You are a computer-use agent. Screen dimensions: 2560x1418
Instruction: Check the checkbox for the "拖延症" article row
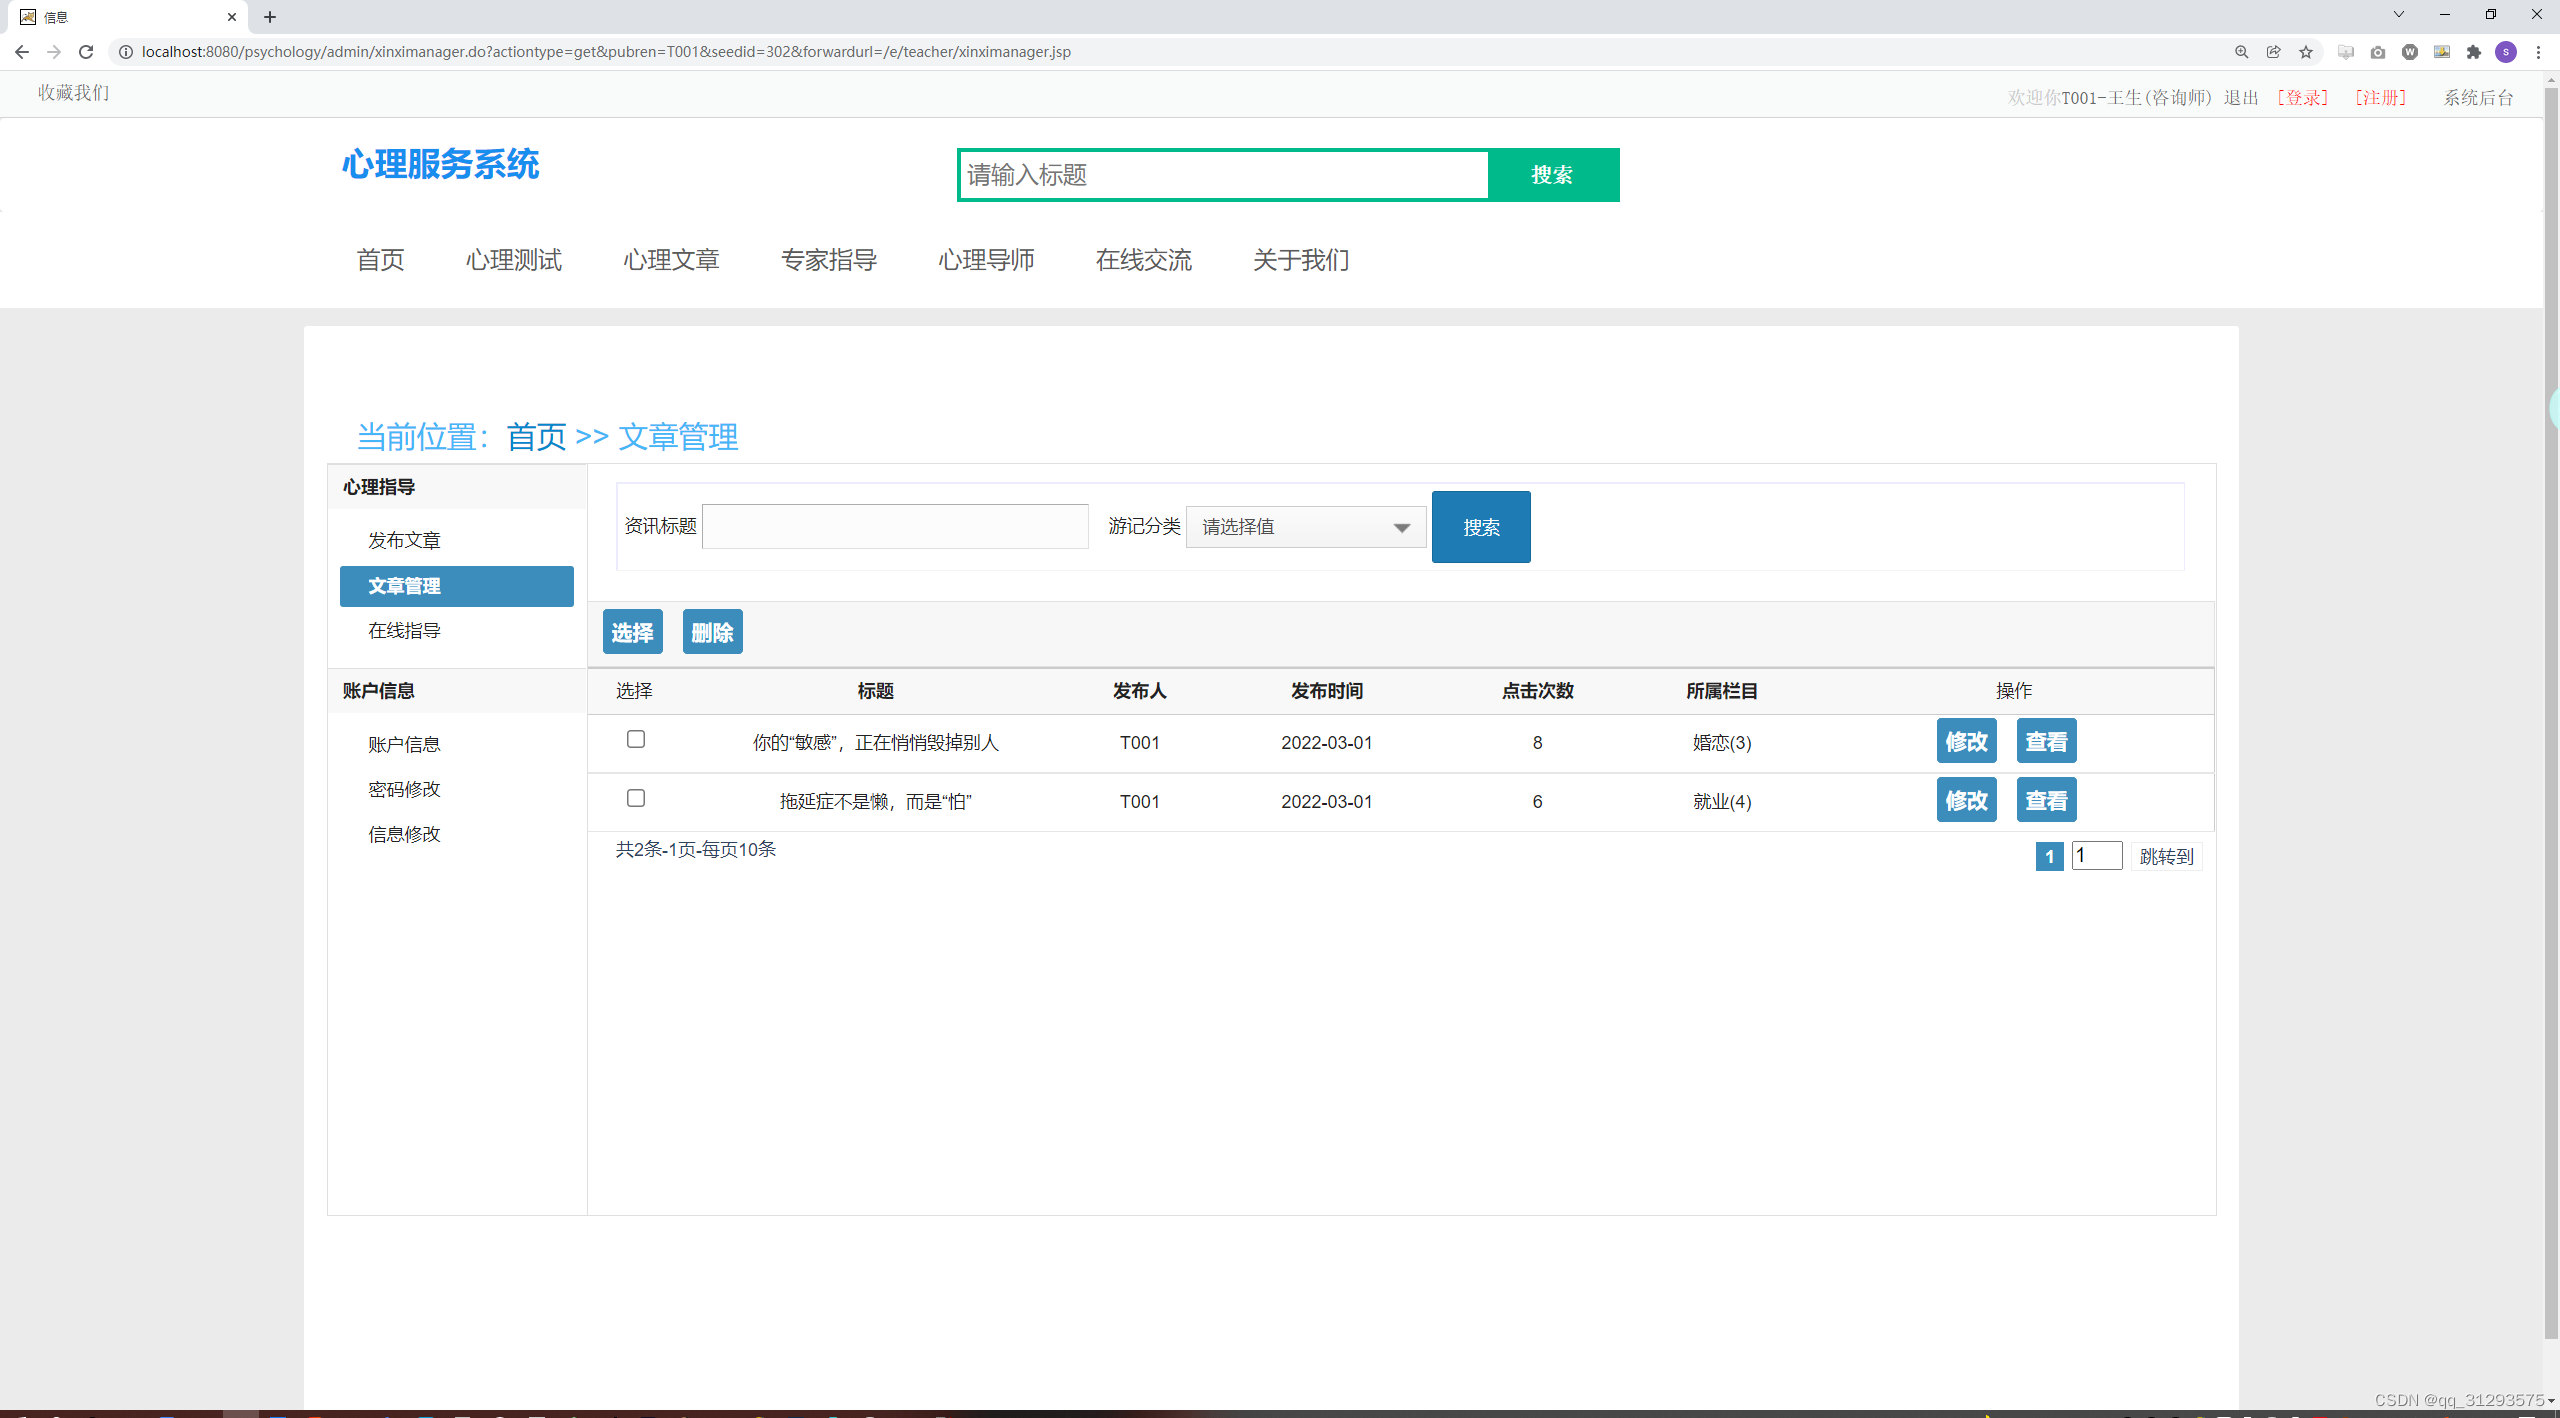(635, 798)
